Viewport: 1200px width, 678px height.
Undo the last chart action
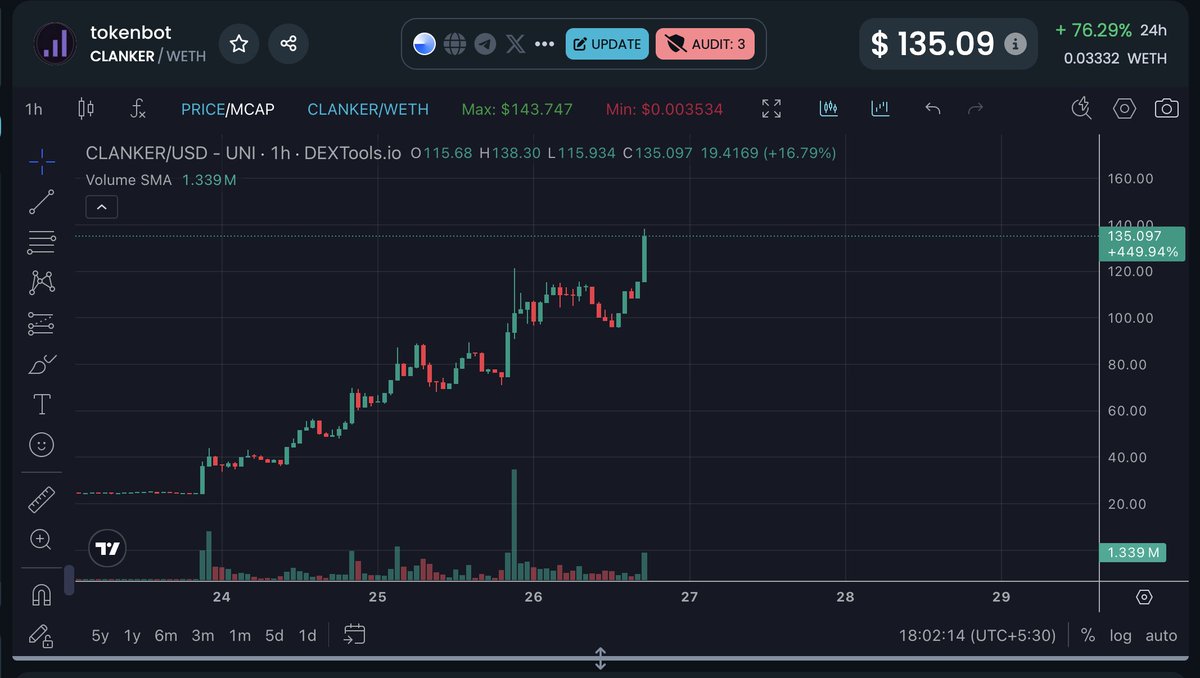932,109
